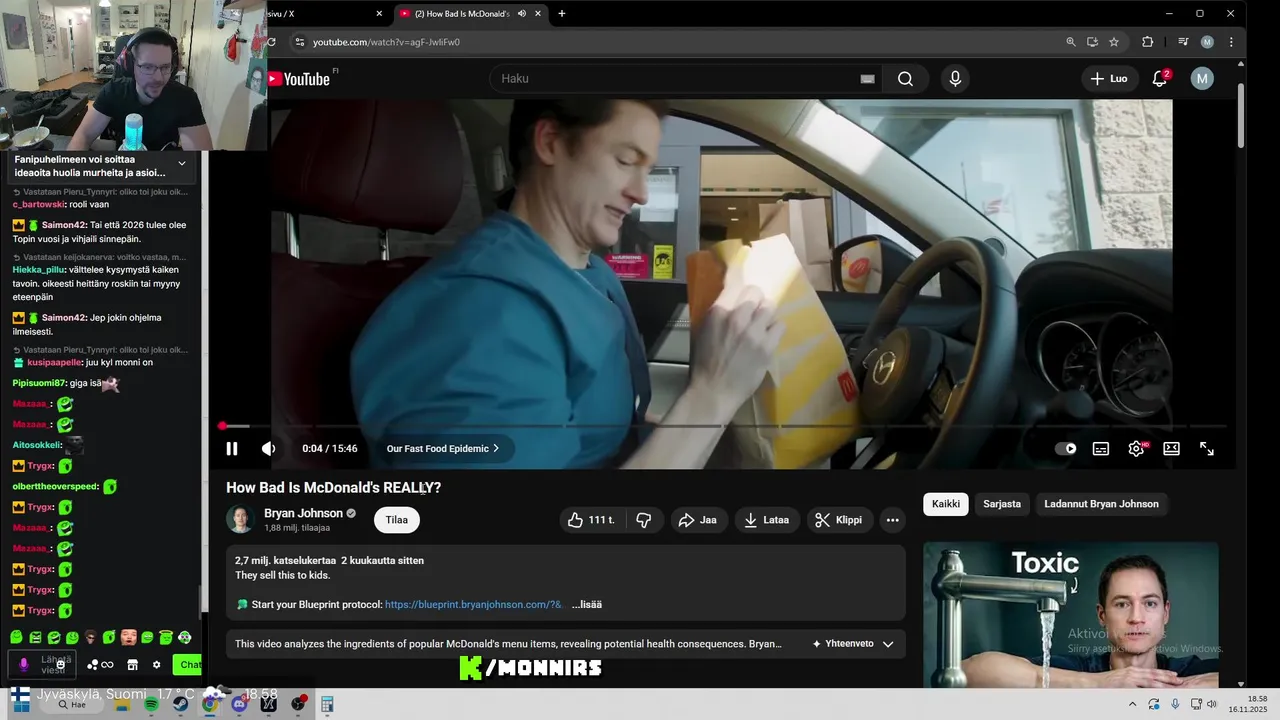Image resolution: width=1280 pixels, height=720 pixels.
Task: Open the YouTube account avatar menu
Action: click(x=1202, y=79)
